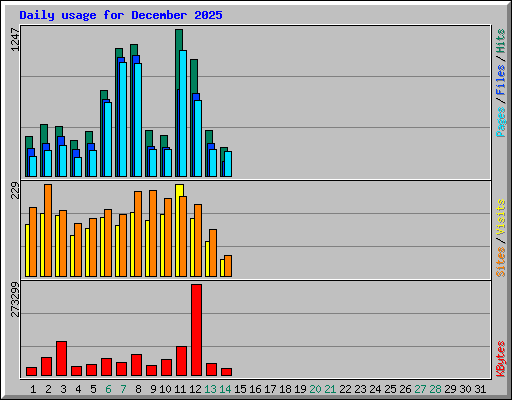The image size is (512, 400).
Task: Click the 'Pages' legend label
Action: point(501,122)
